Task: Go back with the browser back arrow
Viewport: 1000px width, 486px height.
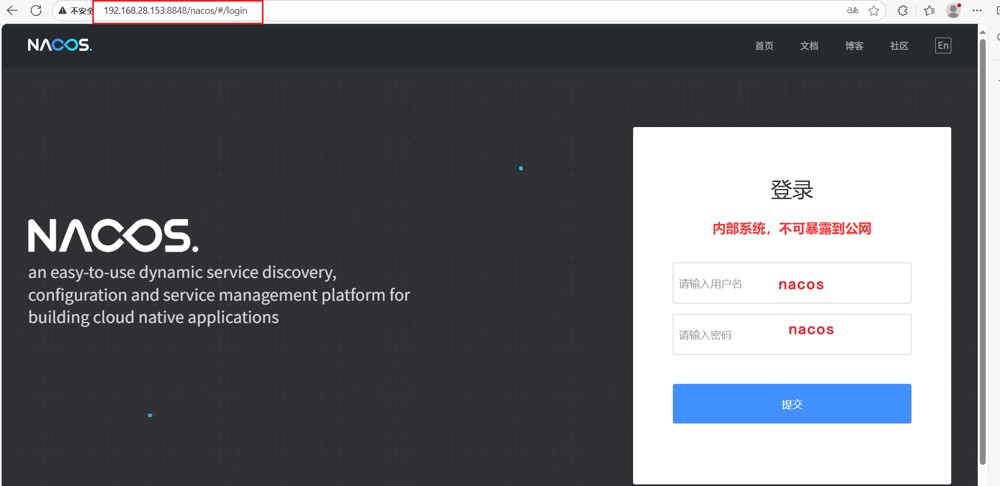Action: 11,10
